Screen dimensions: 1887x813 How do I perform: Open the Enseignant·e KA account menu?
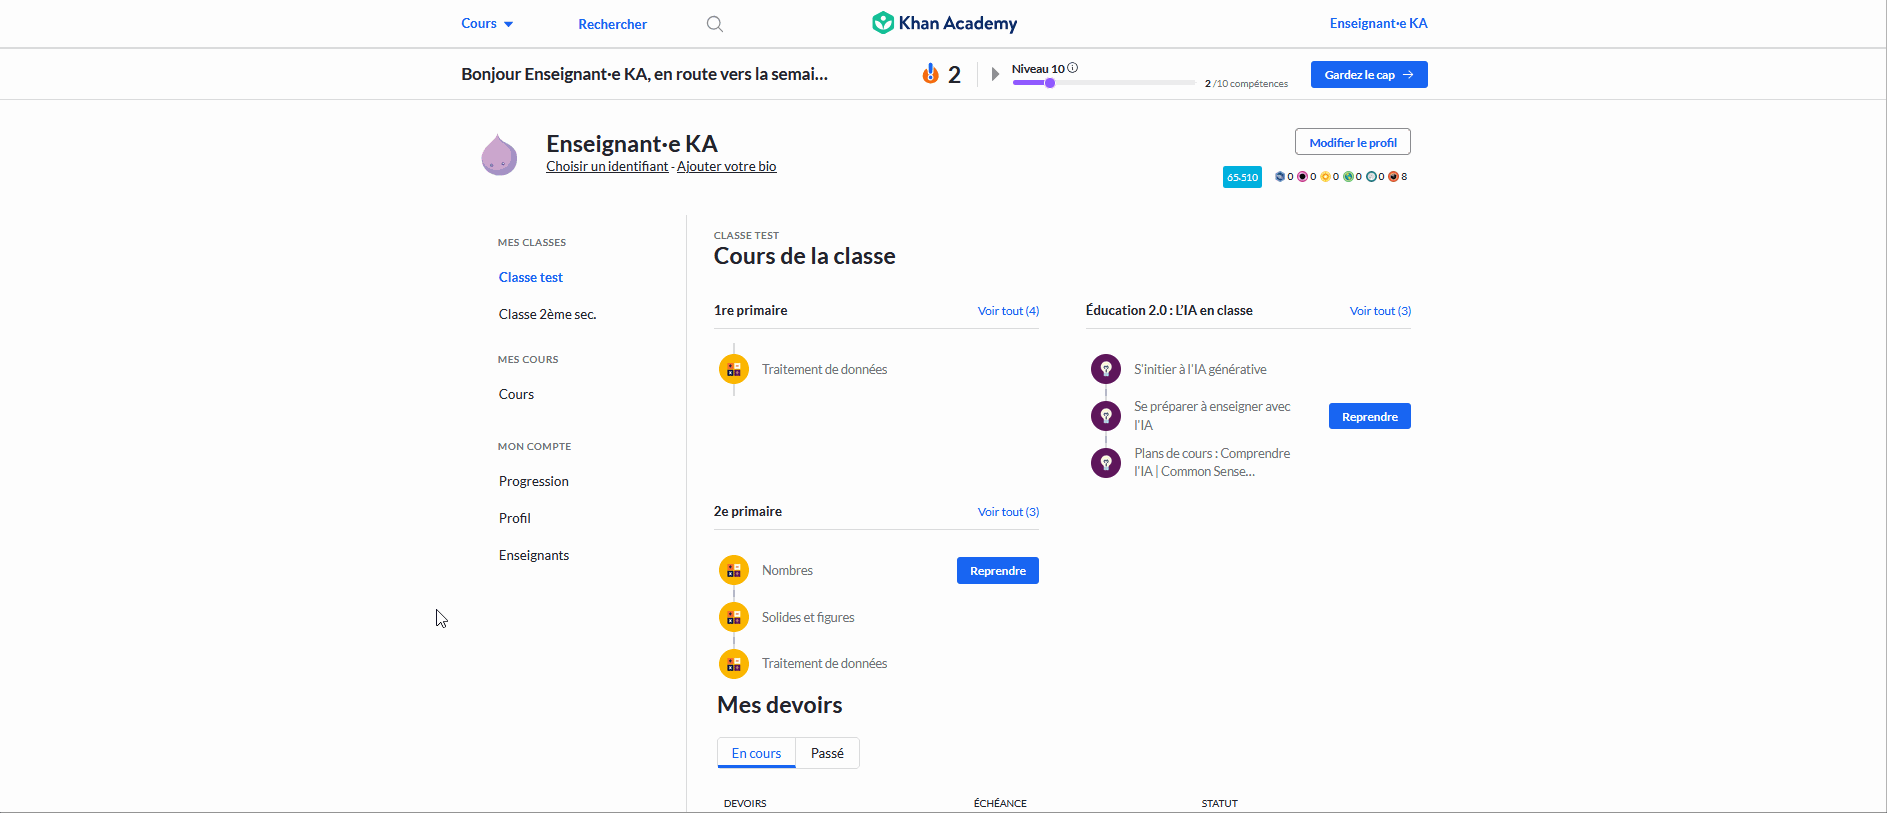1378,24
